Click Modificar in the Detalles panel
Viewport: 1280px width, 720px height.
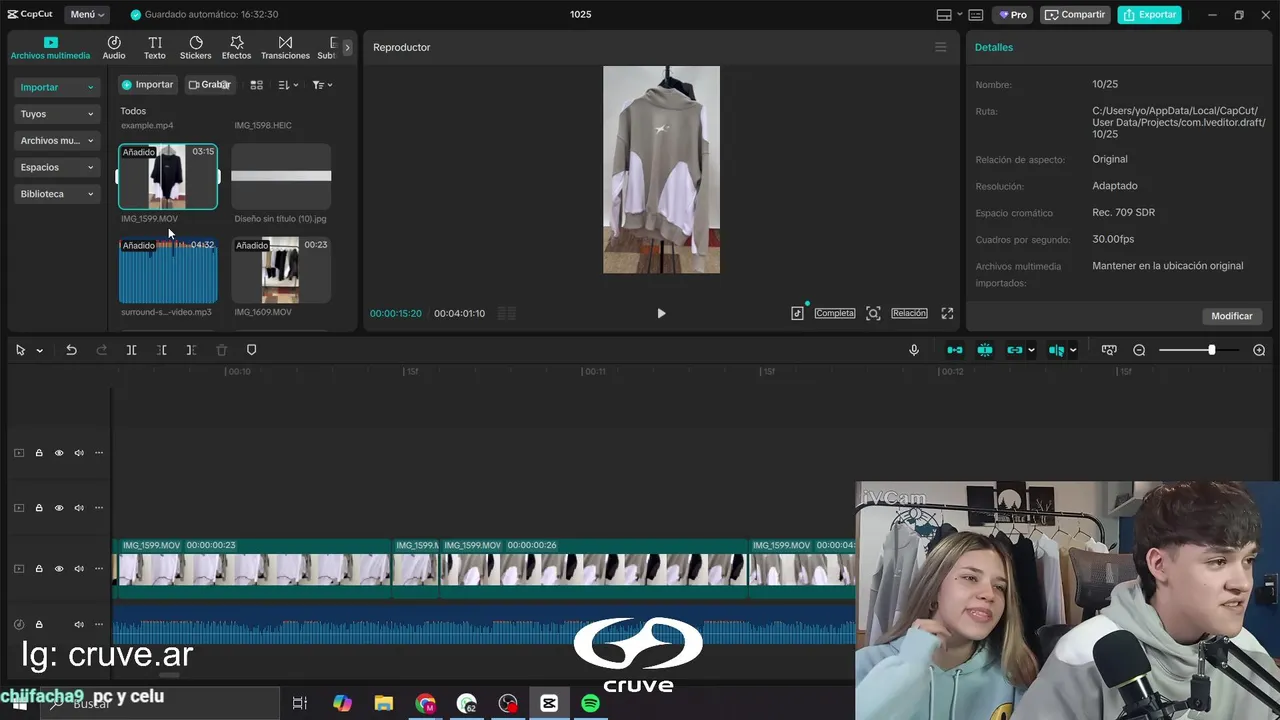(1232, 316)
